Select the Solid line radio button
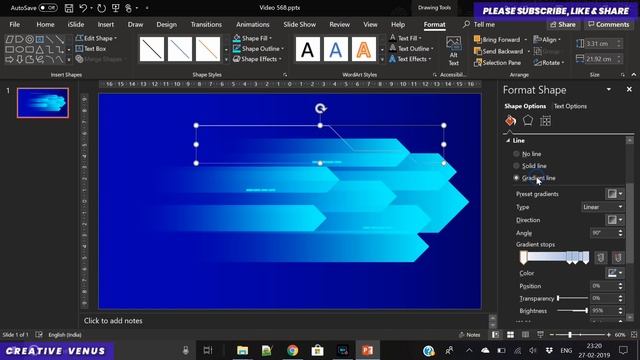640x360 pixels. [x=516, y=166]
